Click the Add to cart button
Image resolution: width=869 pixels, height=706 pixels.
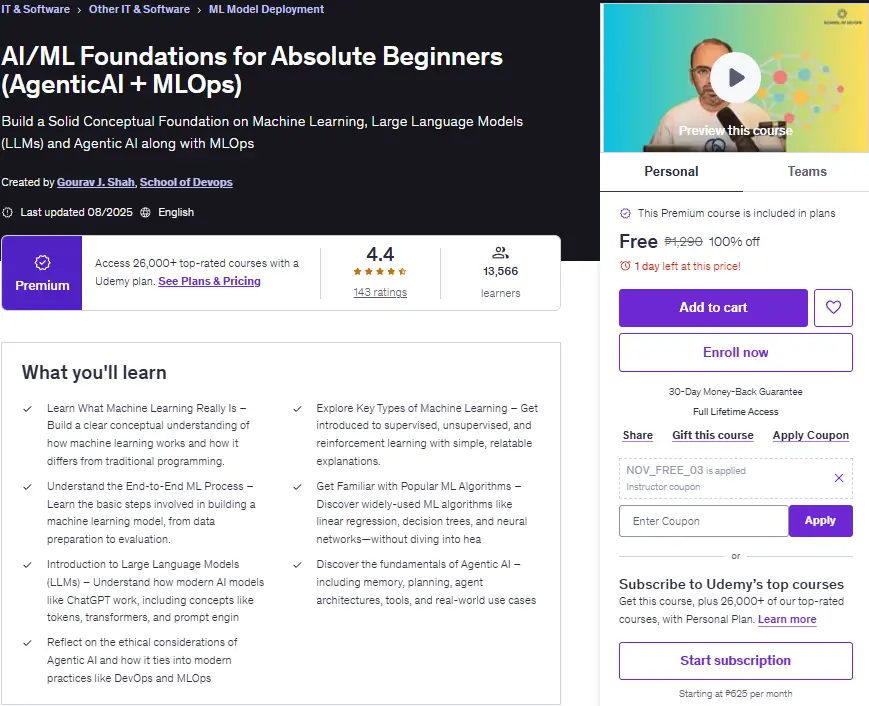pyautogui.click(x=713, y=308)
